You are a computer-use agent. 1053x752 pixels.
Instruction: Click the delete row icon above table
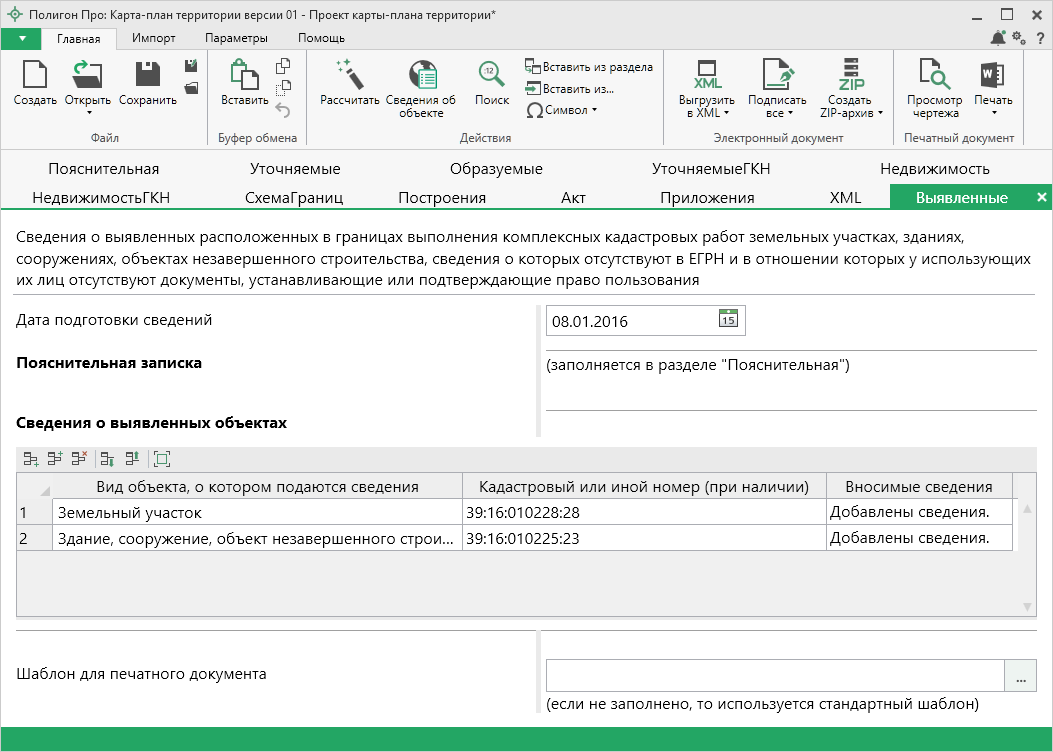79,459
